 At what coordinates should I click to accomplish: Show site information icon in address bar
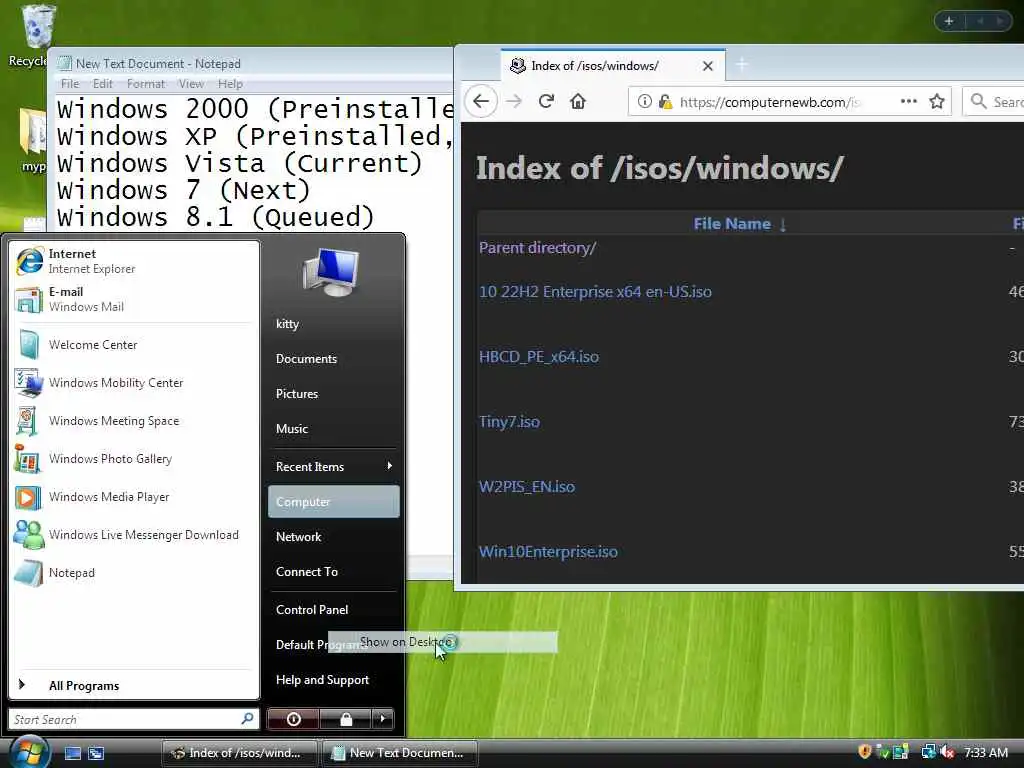pos(645,101)
